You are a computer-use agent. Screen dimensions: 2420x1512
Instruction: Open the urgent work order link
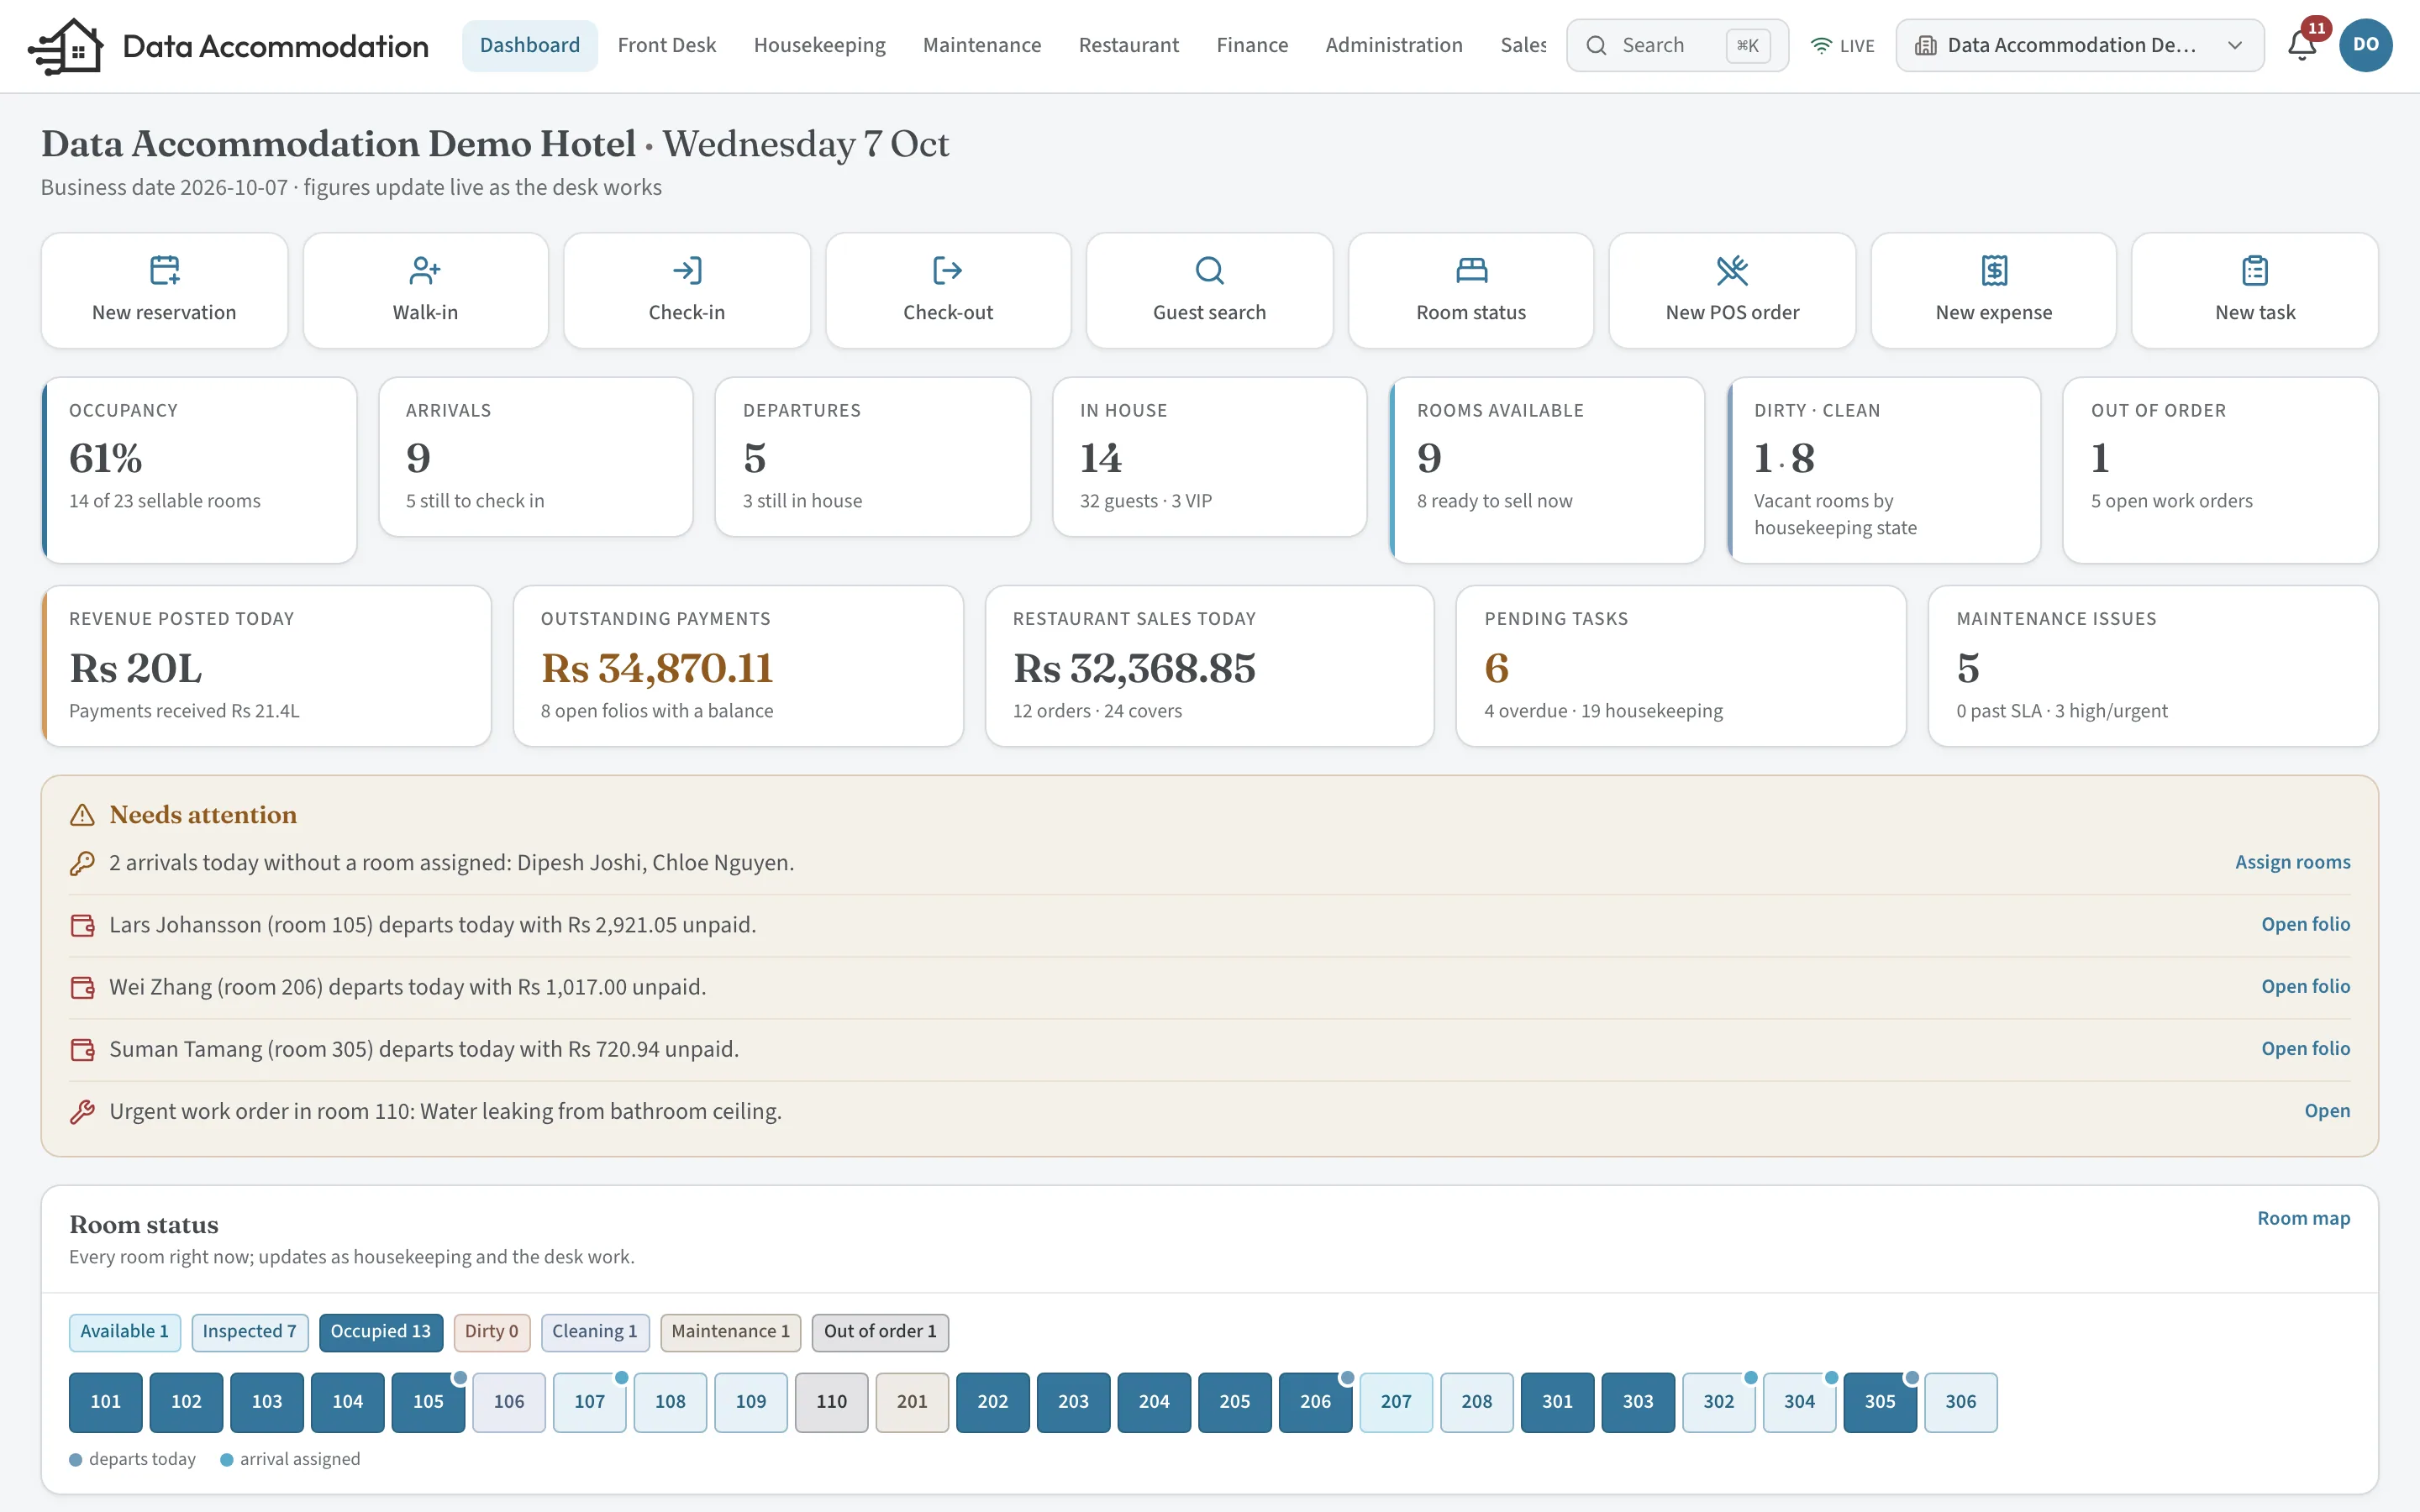[2327, 1111]
